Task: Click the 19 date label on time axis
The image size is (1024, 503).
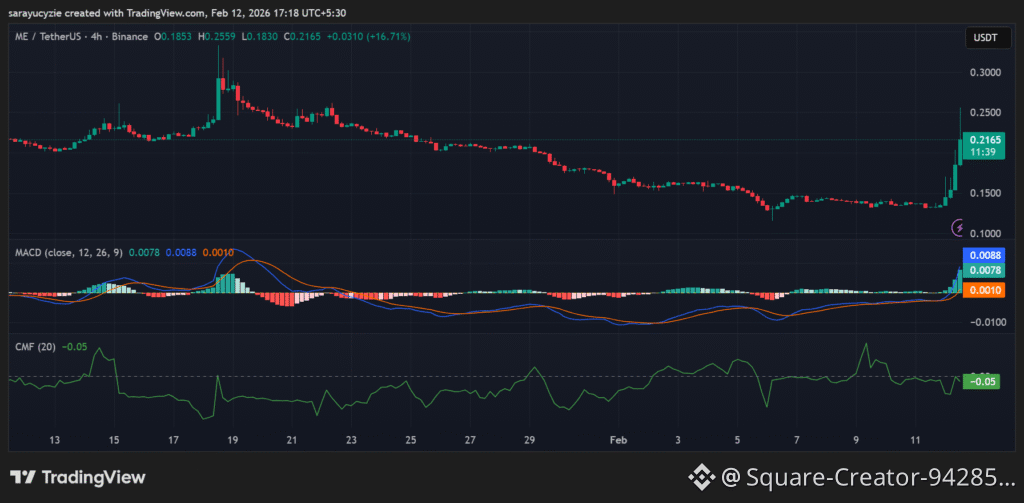Action: click(x=232, y=440)
